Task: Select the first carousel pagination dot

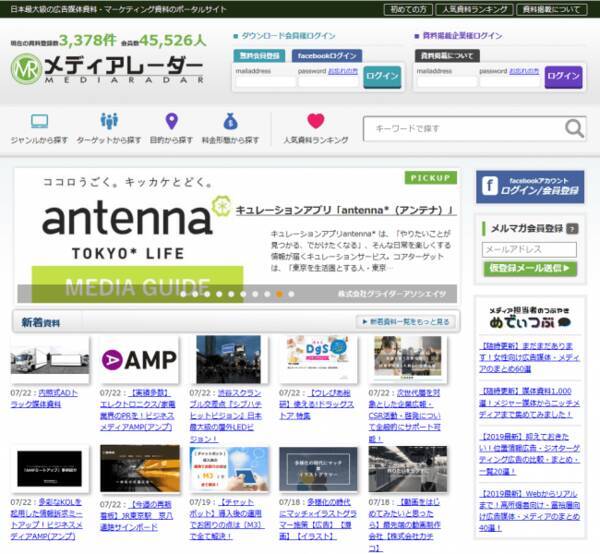Action: [183, 294]
